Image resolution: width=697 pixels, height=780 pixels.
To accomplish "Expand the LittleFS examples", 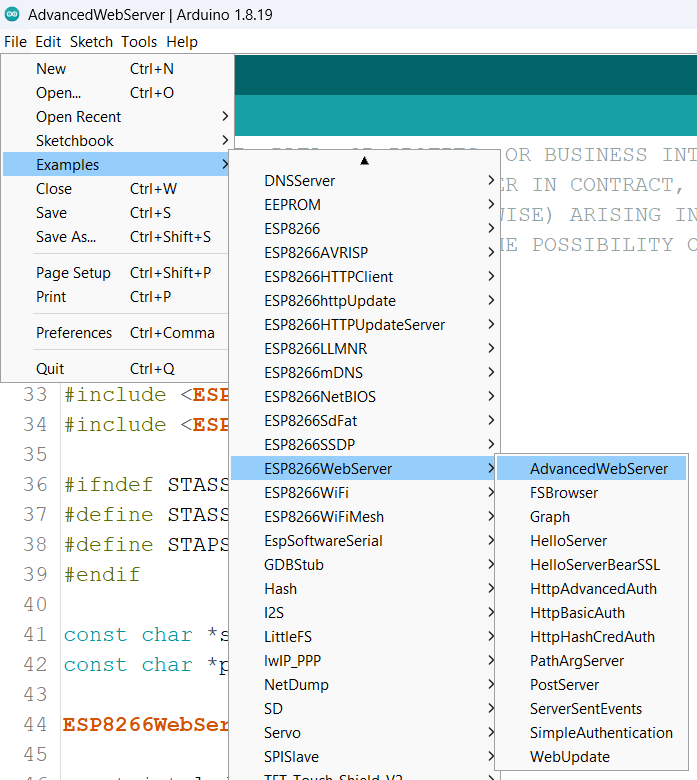I will pyautogui.click(x=364, y=636).
